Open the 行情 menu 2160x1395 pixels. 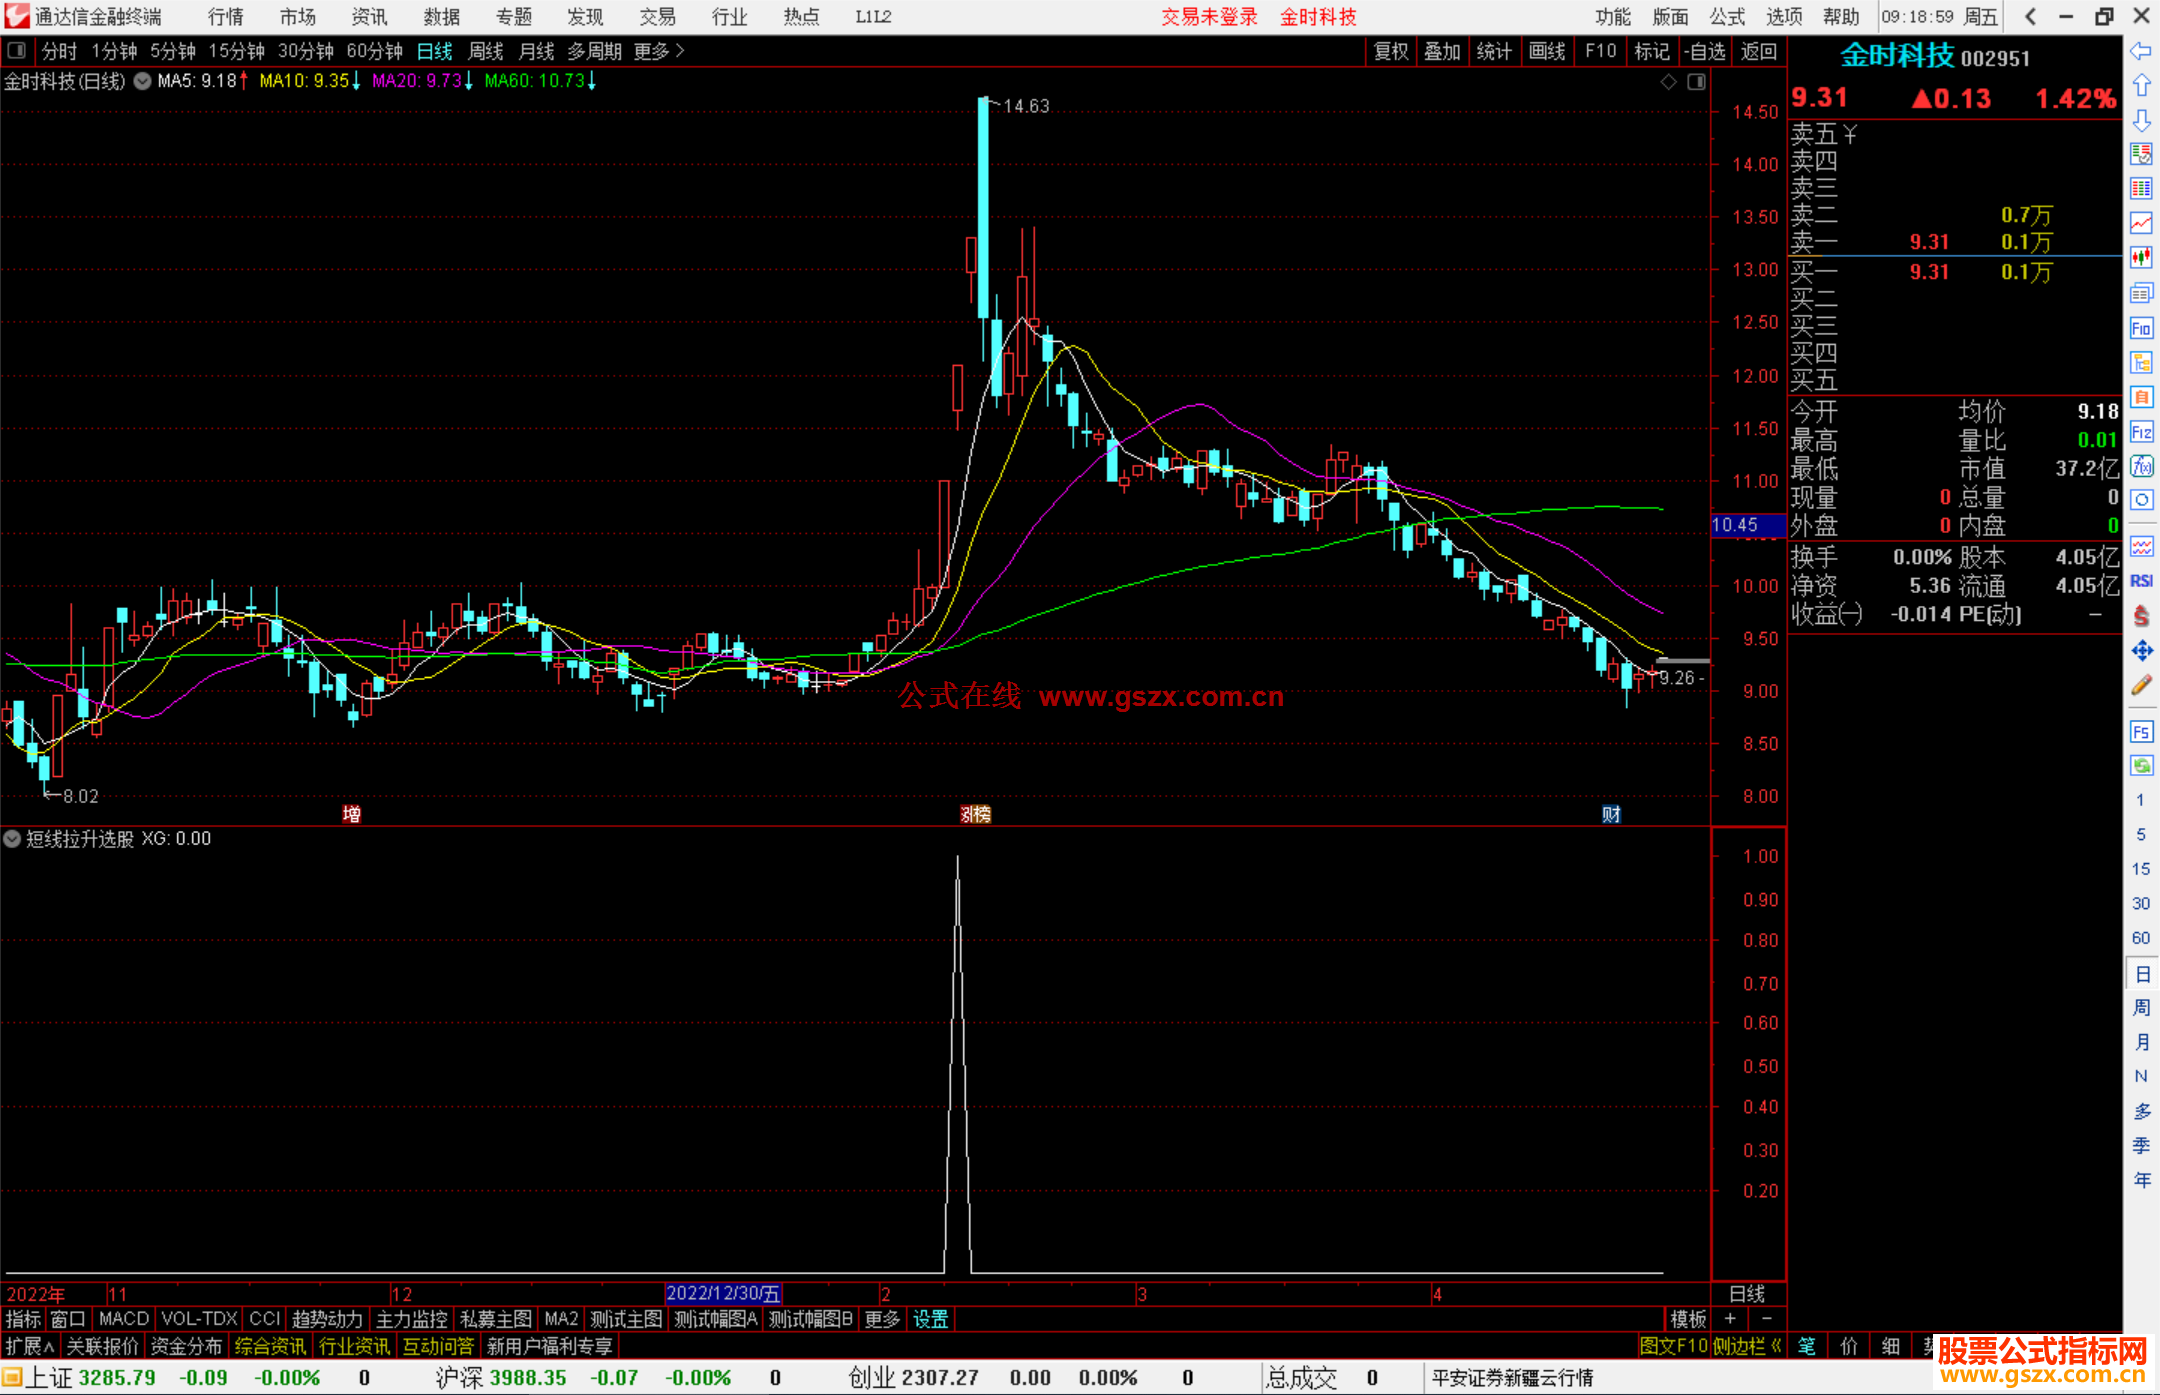coord(226,17)
